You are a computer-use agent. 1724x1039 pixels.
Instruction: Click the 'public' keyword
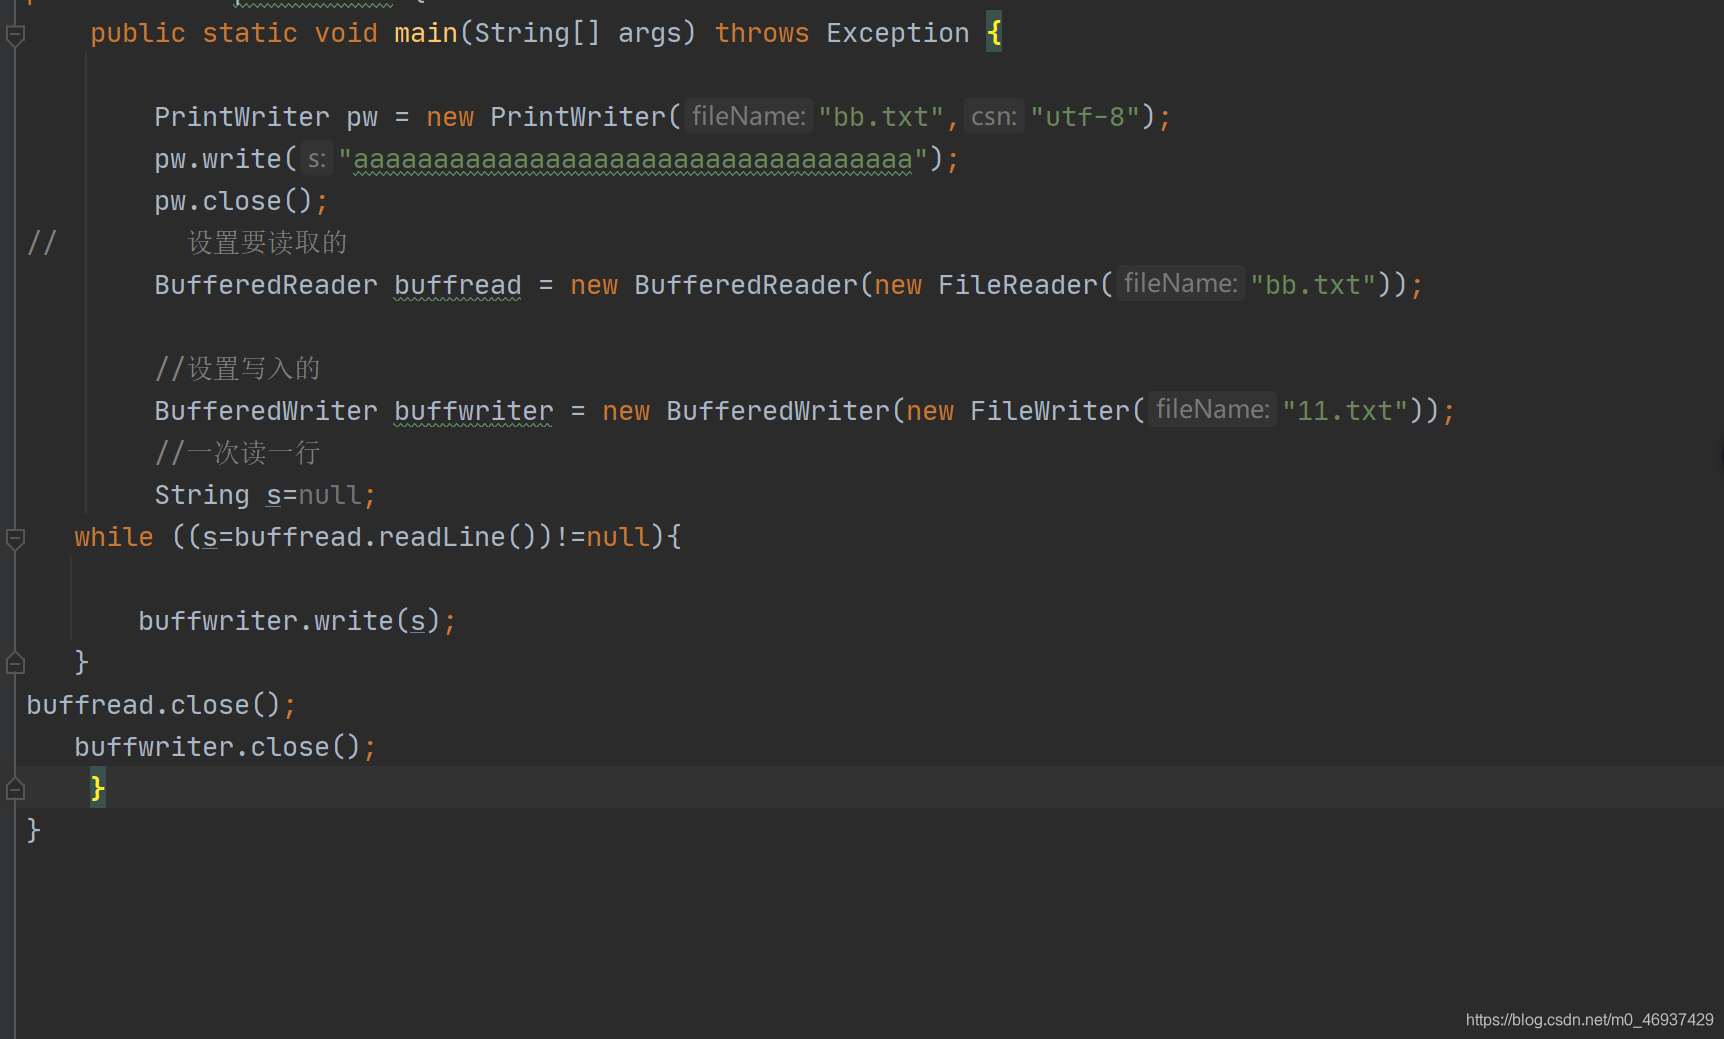(138, 33)
